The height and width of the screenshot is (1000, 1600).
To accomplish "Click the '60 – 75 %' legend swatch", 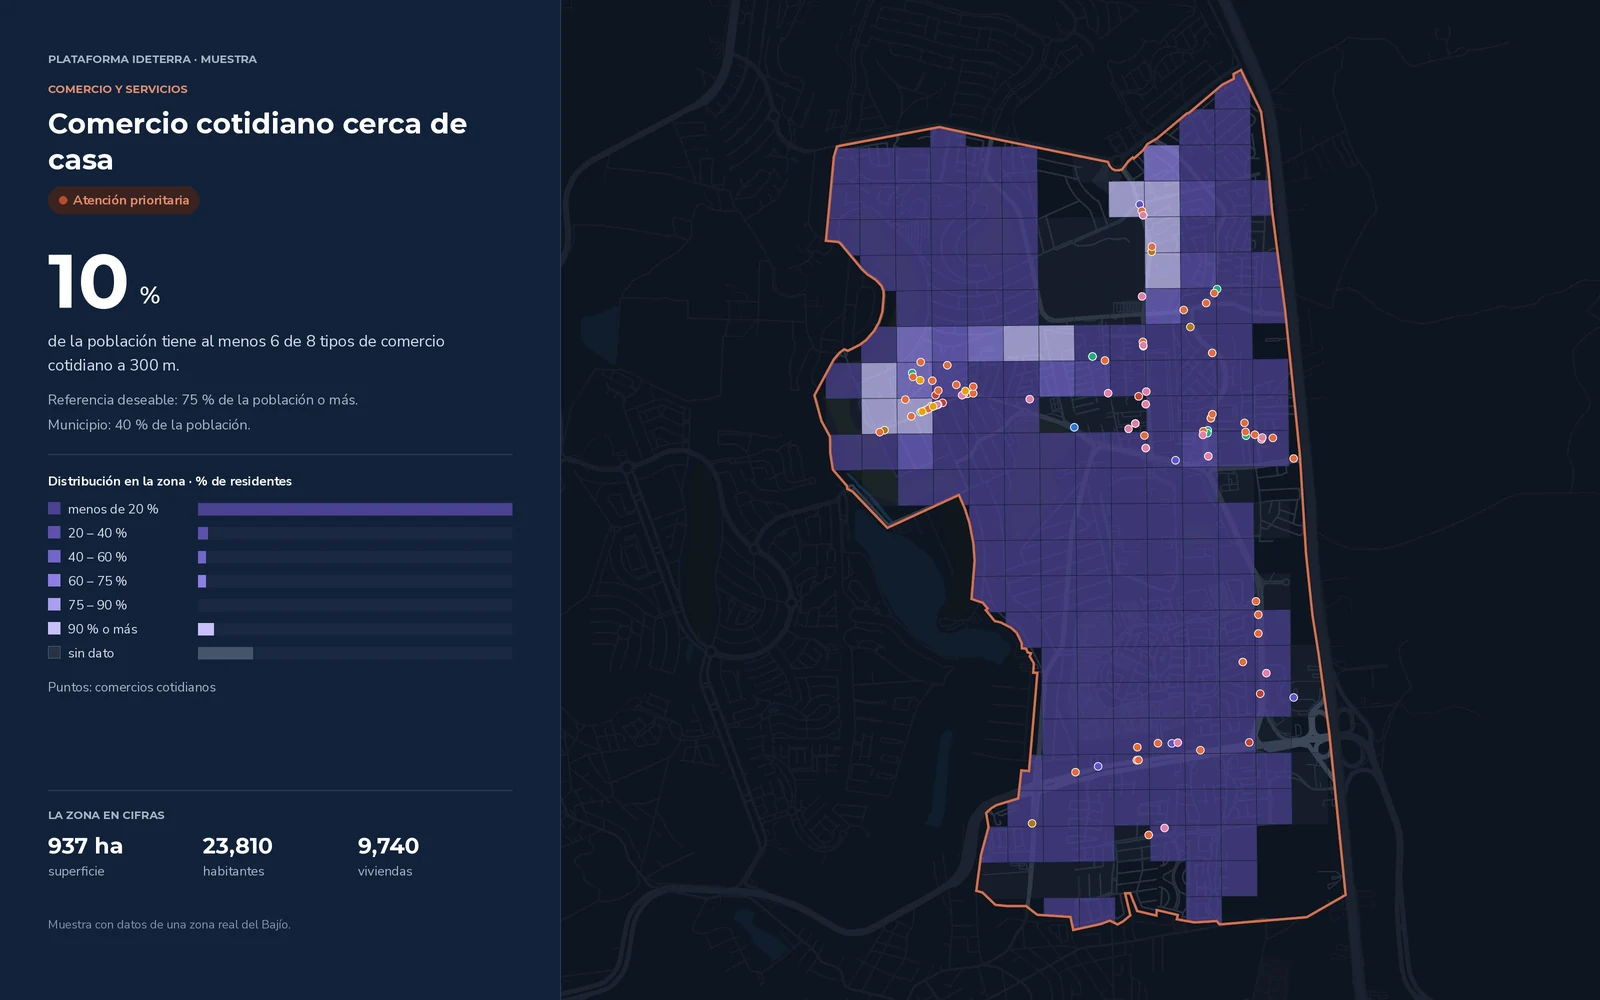I will (x=54, y=581).
